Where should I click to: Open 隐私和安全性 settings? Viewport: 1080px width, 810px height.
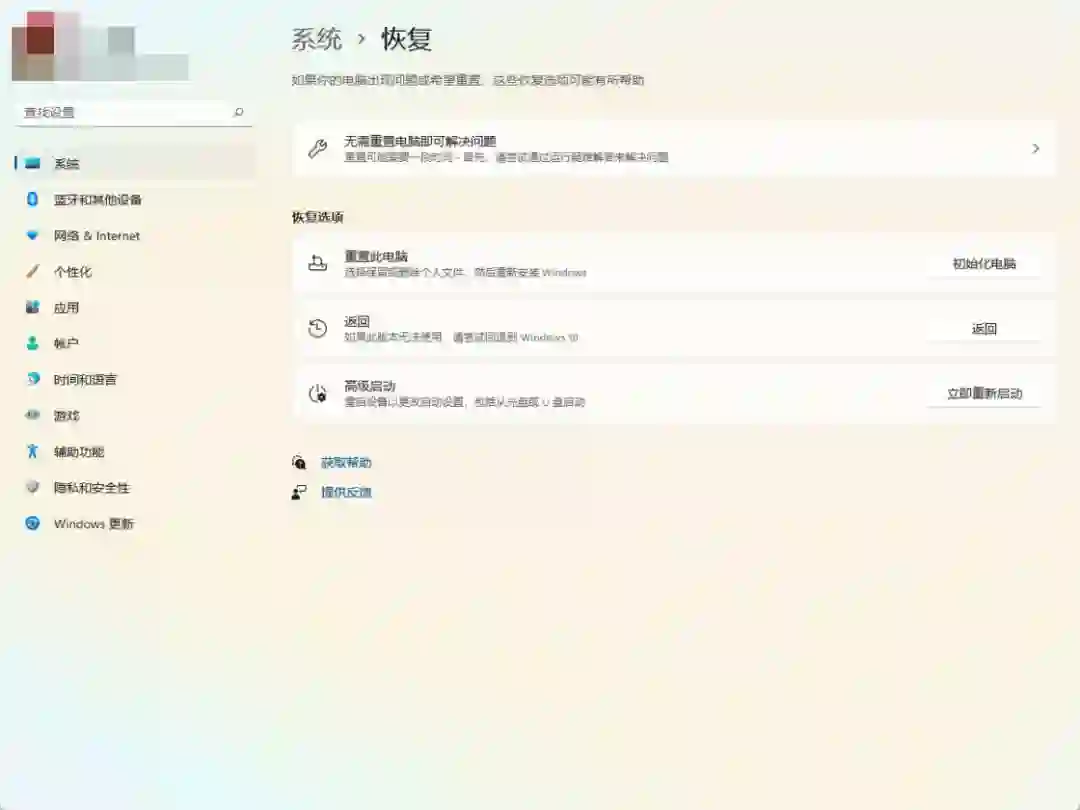click(134, 488)
